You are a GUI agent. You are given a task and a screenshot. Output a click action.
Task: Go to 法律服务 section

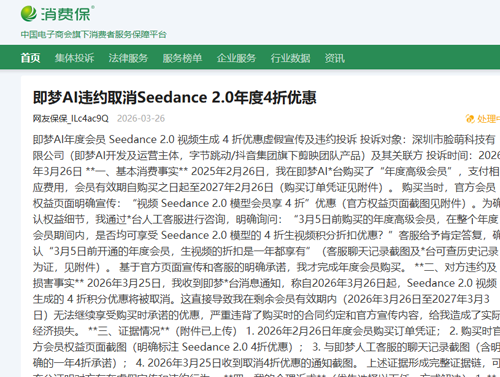point(128,58)
